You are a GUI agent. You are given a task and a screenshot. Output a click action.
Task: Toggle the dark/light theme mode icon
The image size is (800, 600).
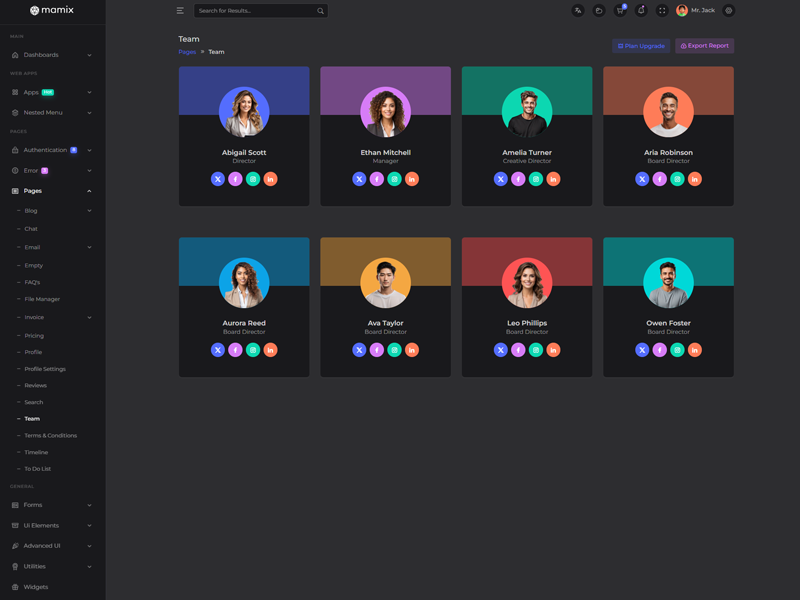(599, 11)
